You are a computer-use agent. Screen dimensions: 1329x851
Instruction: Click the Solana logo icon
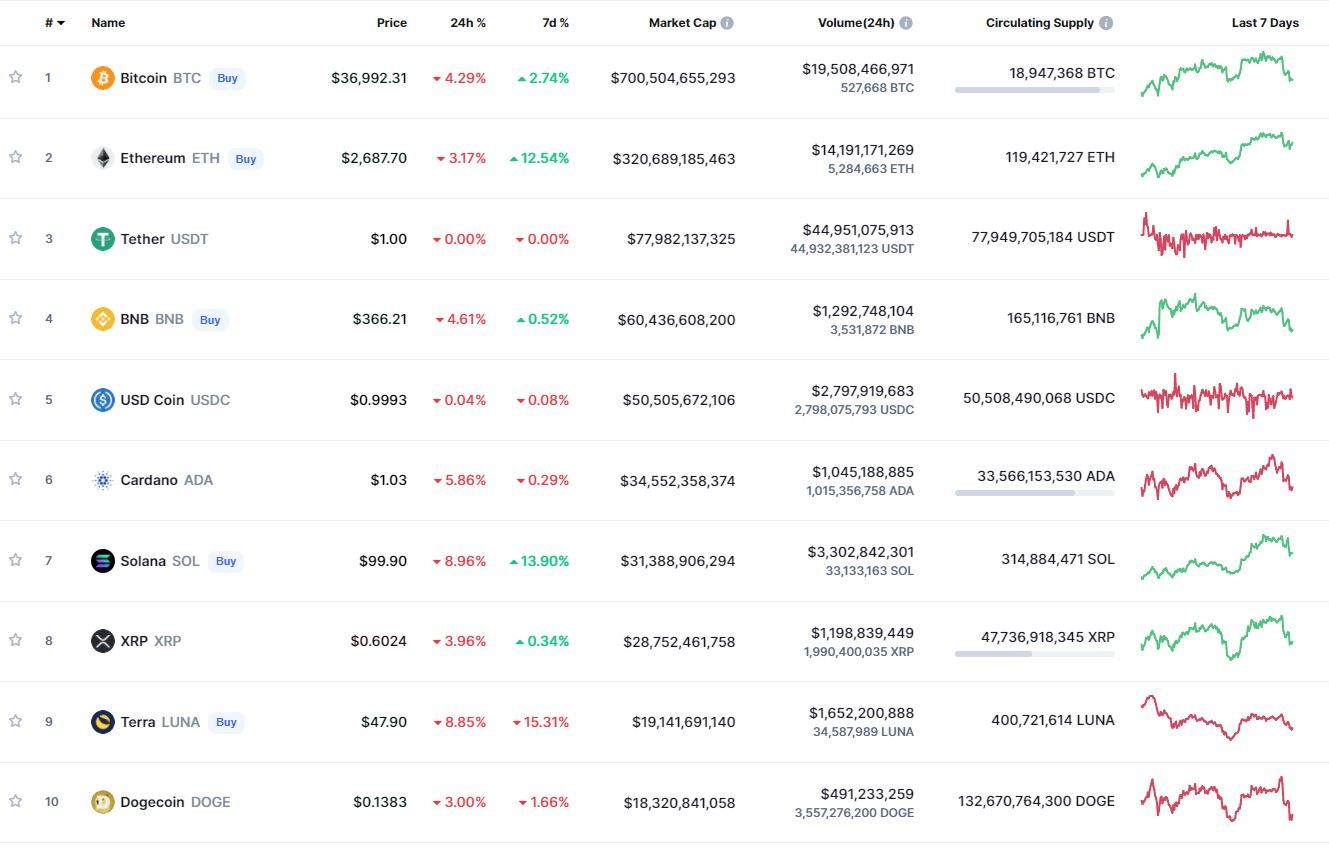coord(103,561)
